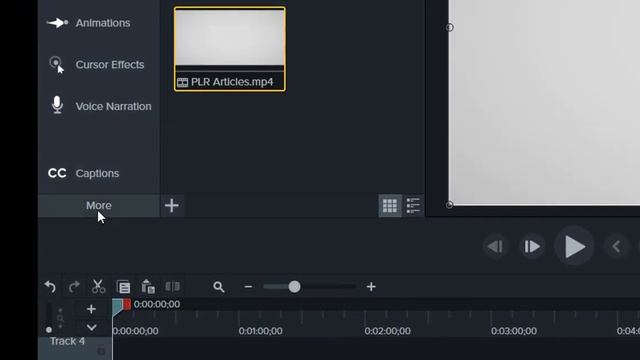Click the plus icon to import media
Image resolution: width=640 pixels, height=360 pixels.
(x=172, y=205)
